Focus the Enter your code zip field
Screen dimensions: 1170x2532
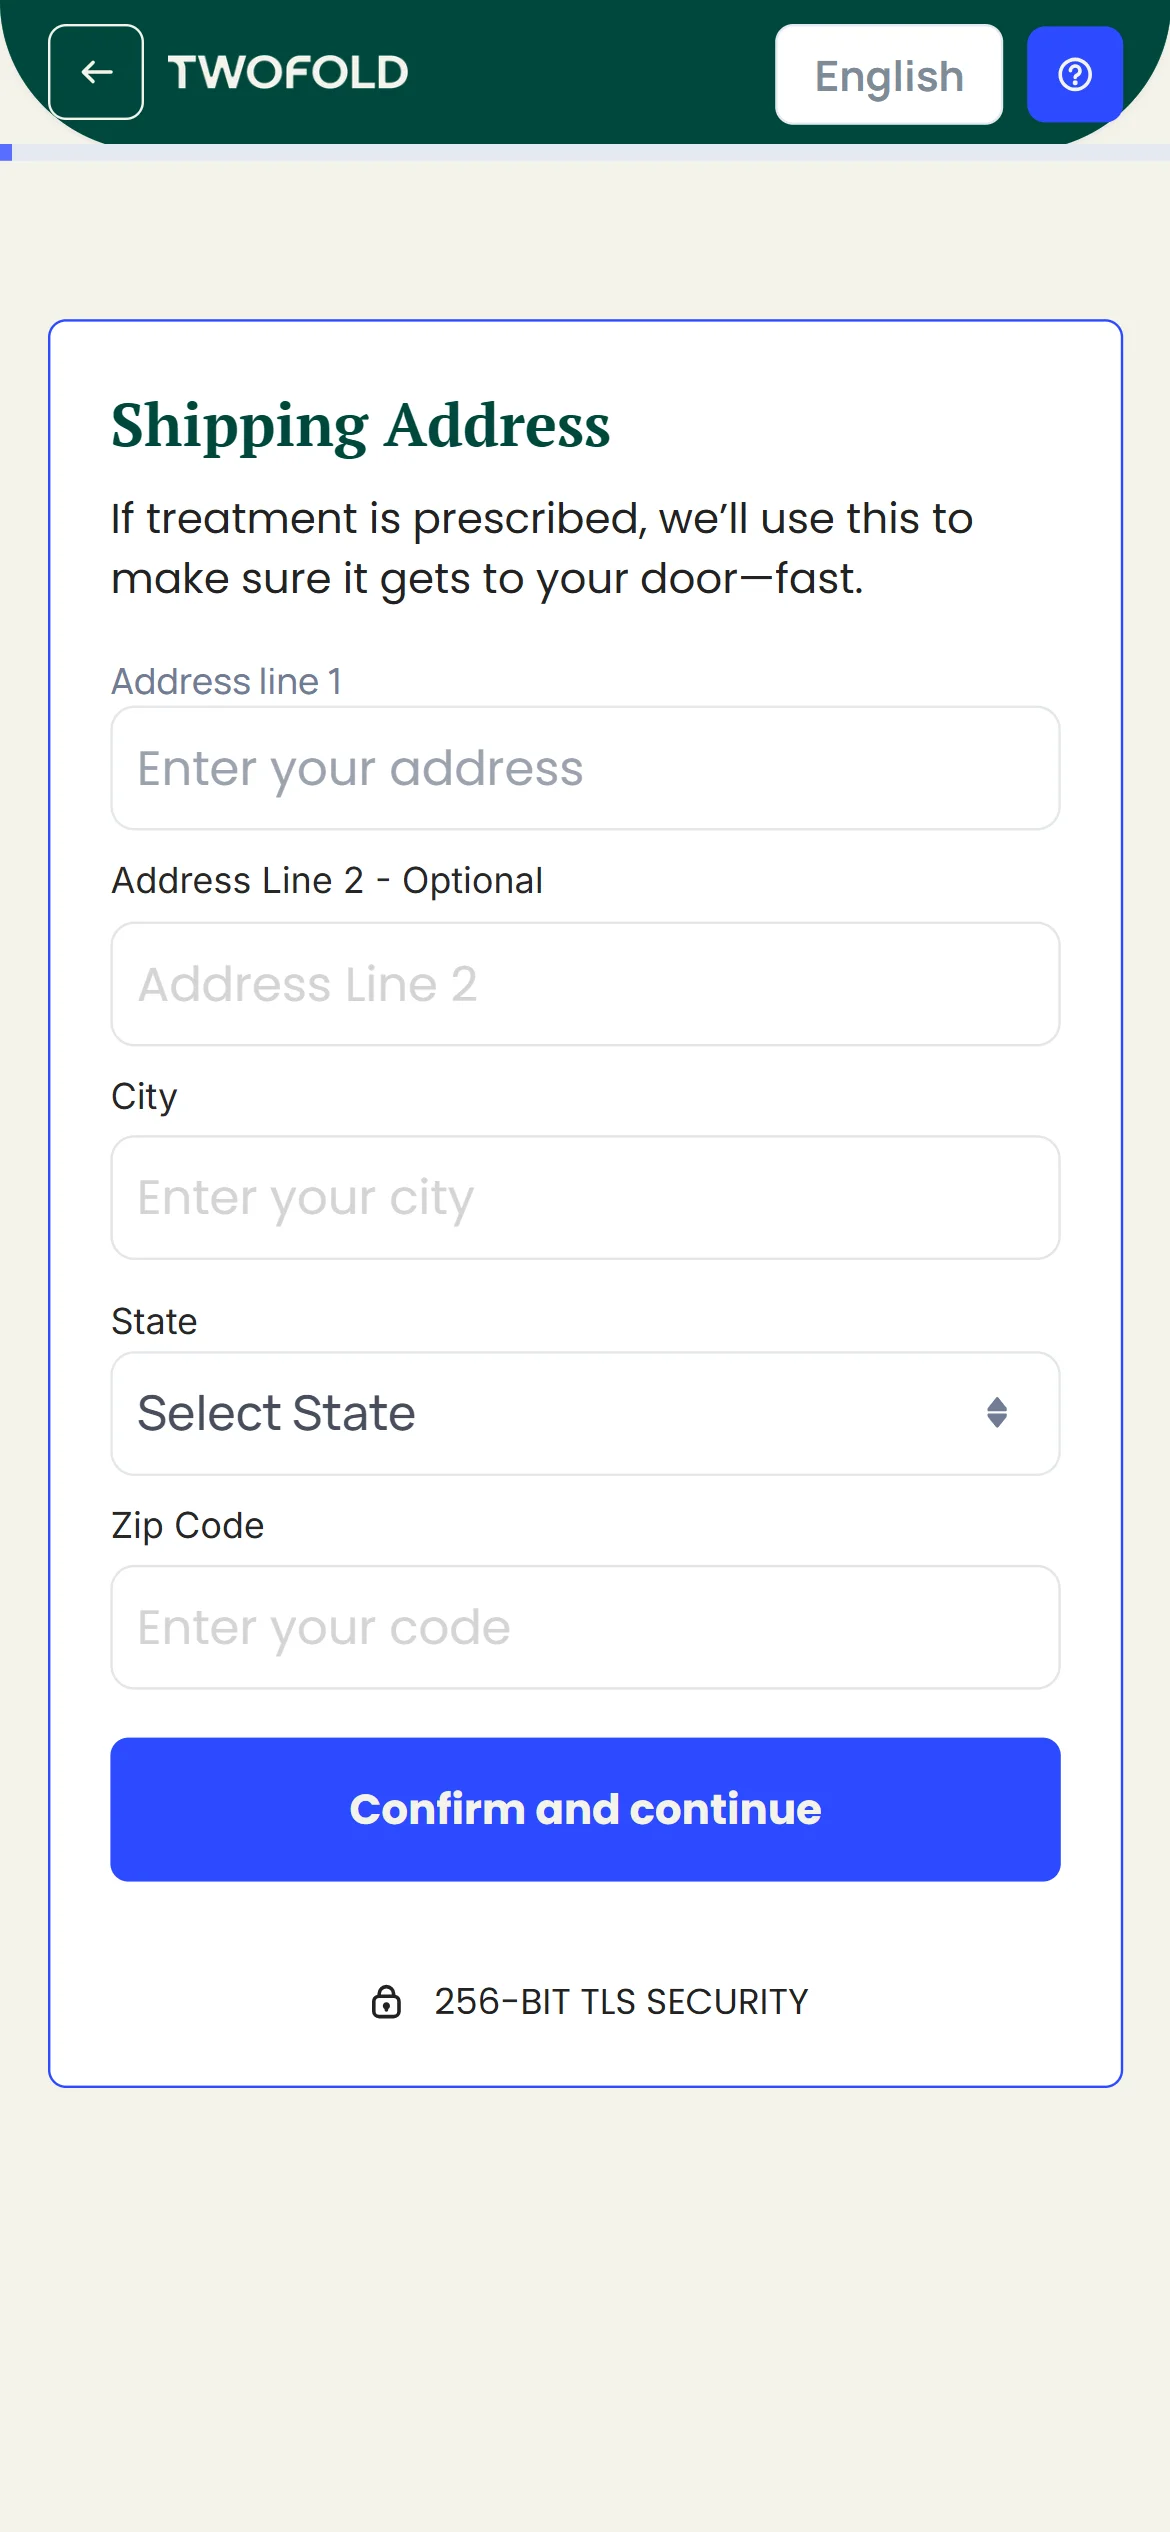click(x=585, y=1627)
